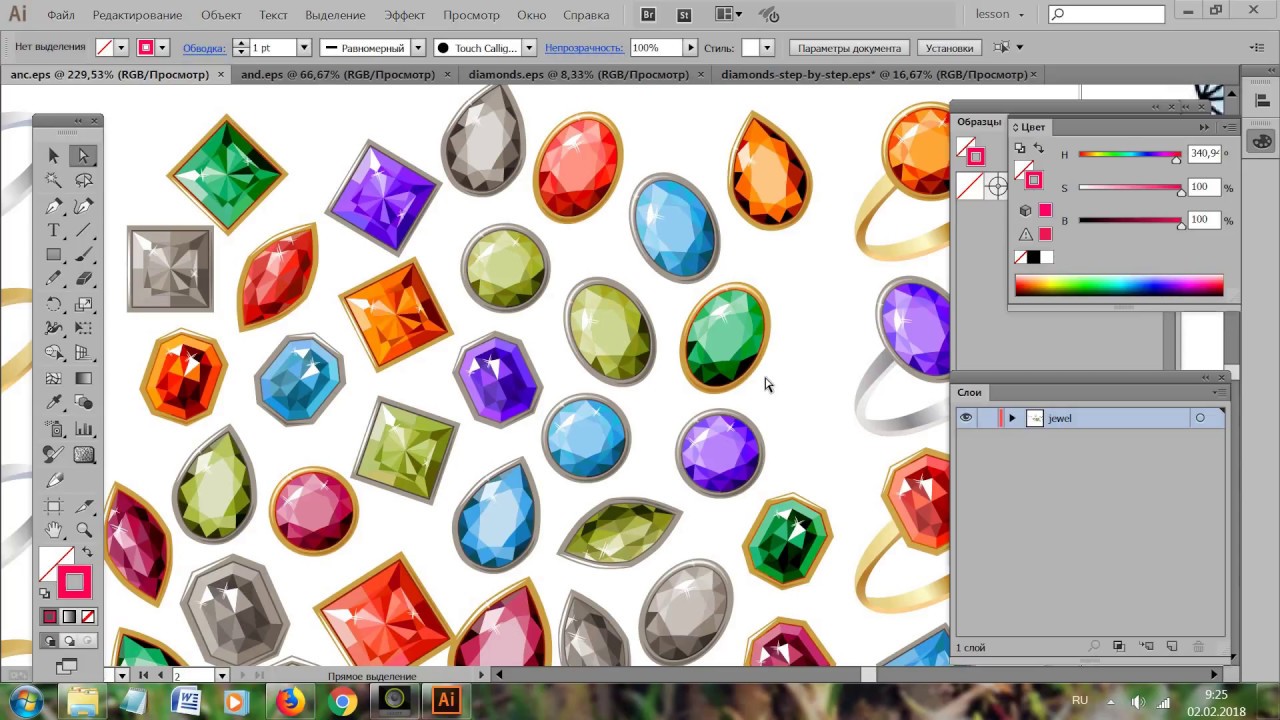The image size is (1280, 720).
Task: Select the Pen tool
Action: pyautogui.click(x=54, y=206)
